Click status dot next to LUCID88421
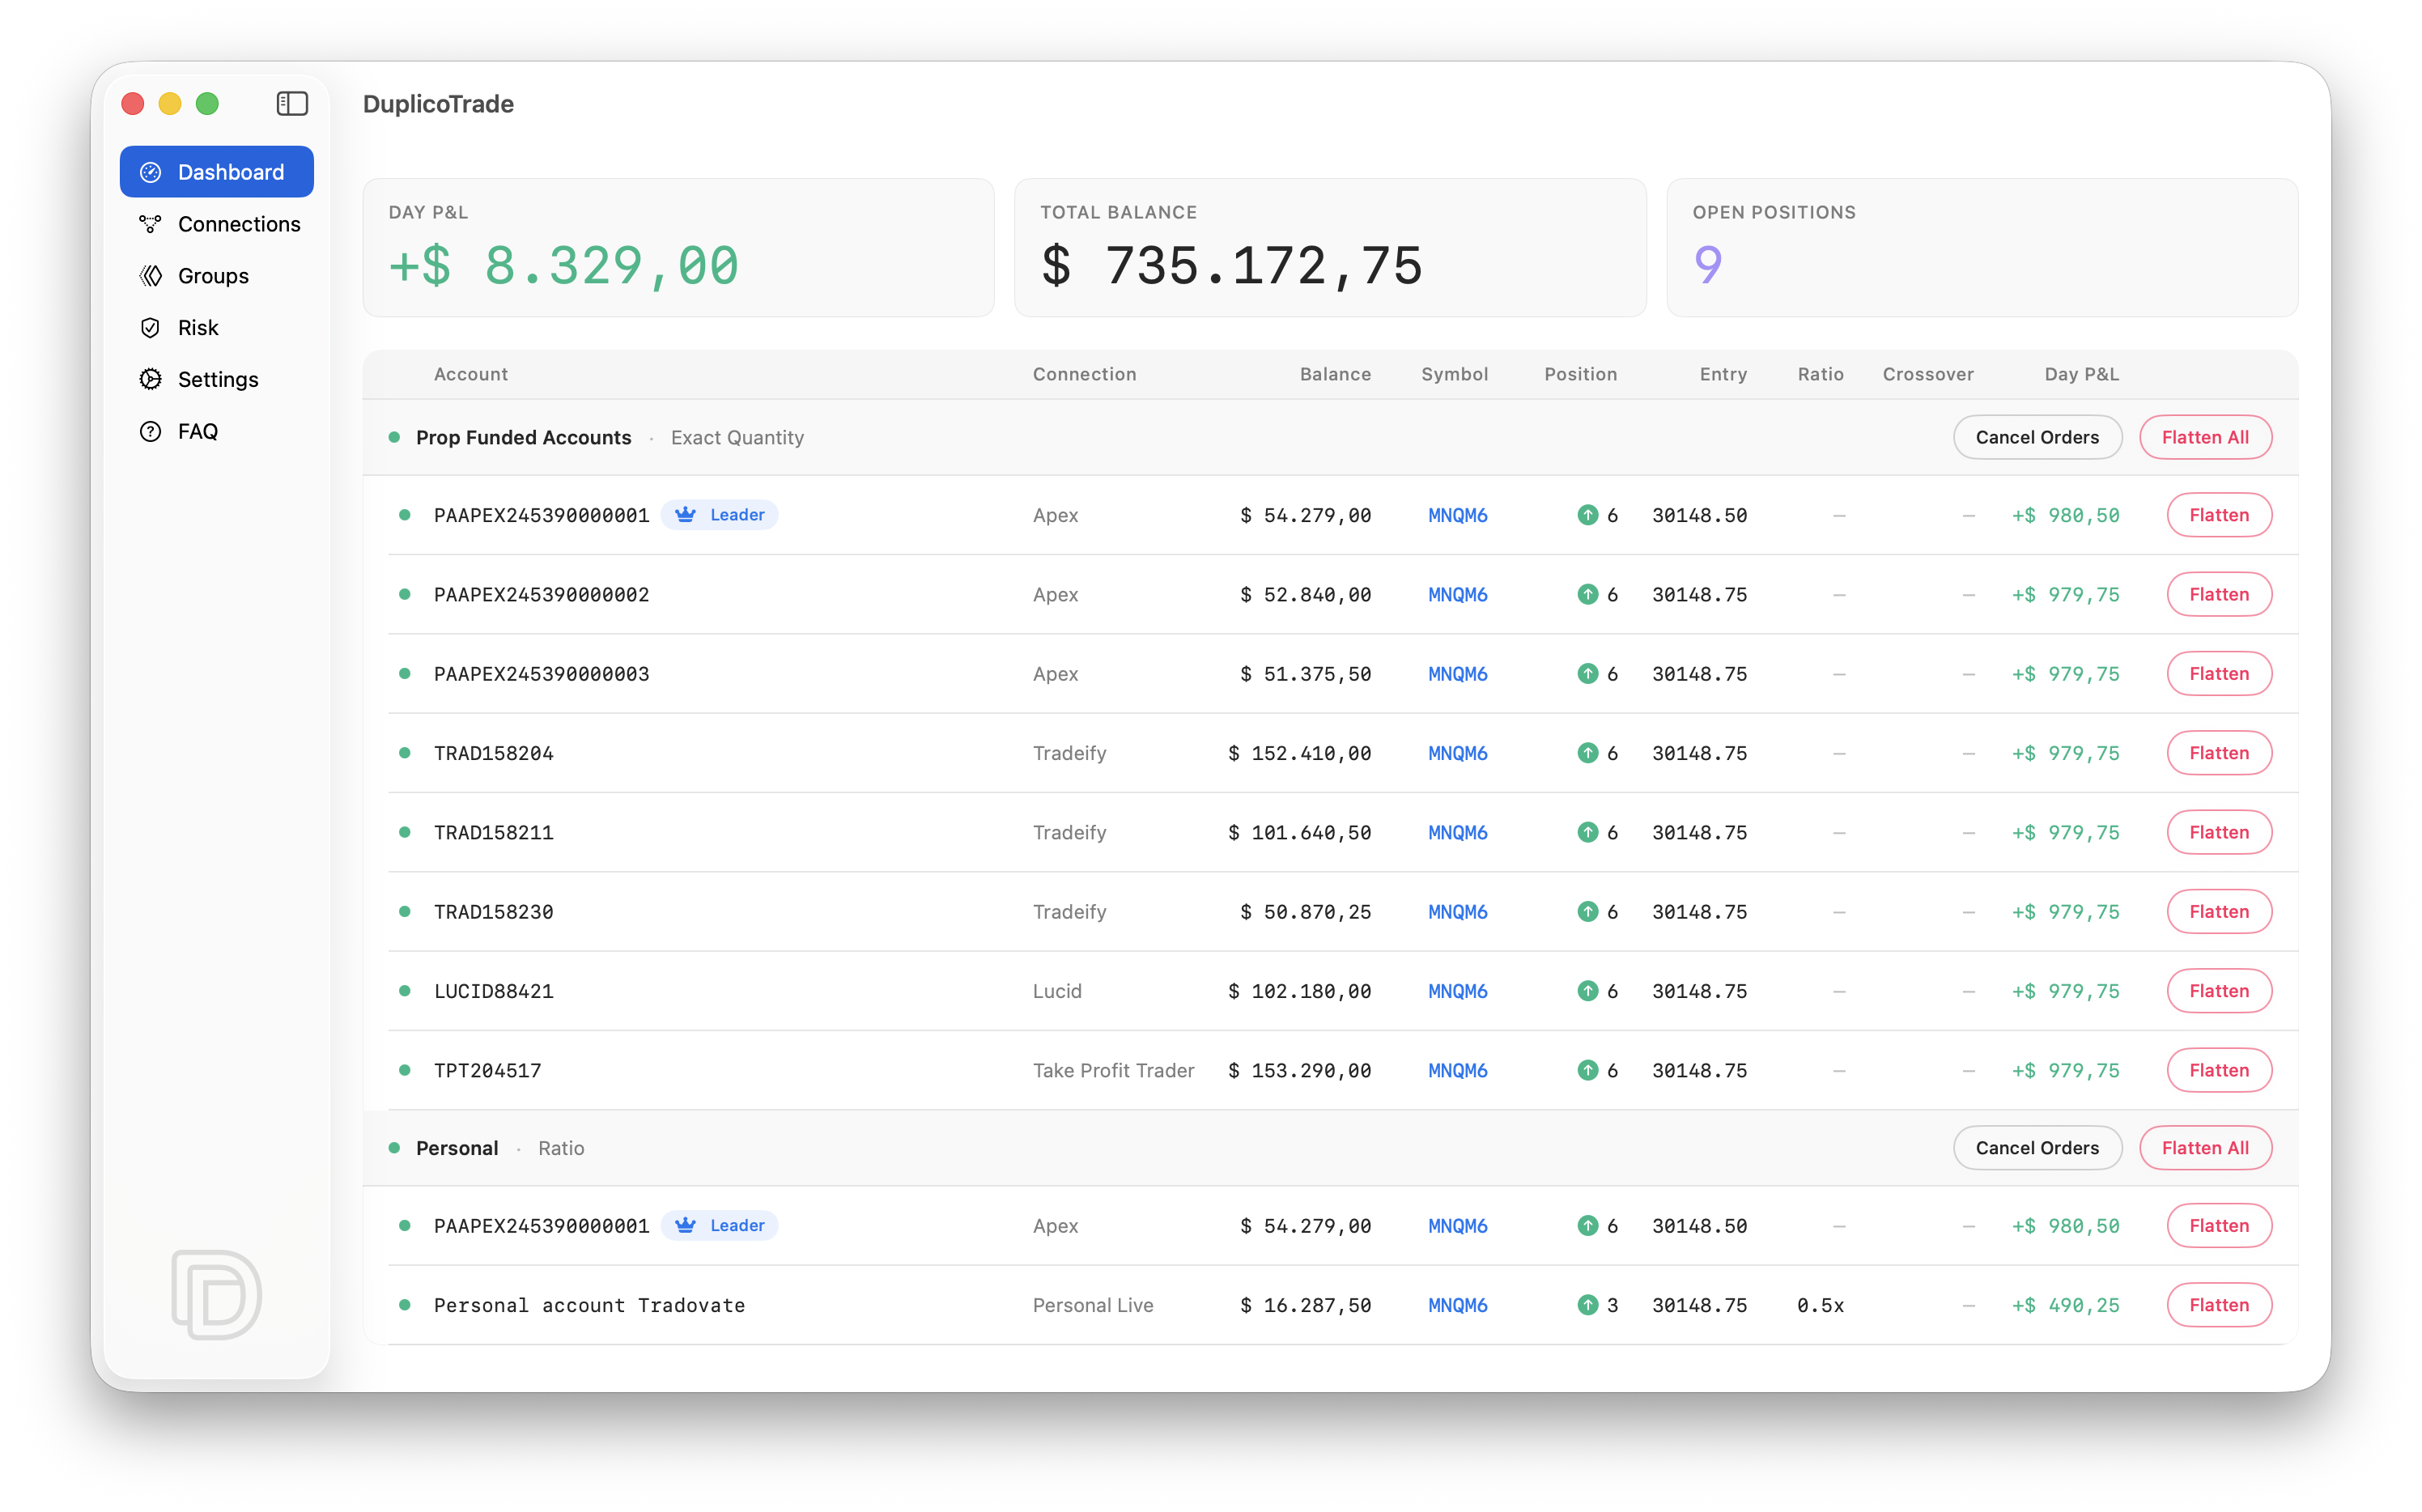Image resolution: width=2422 pixels, height=1512 pixels. pyautogui.click(x=404, y=991)
